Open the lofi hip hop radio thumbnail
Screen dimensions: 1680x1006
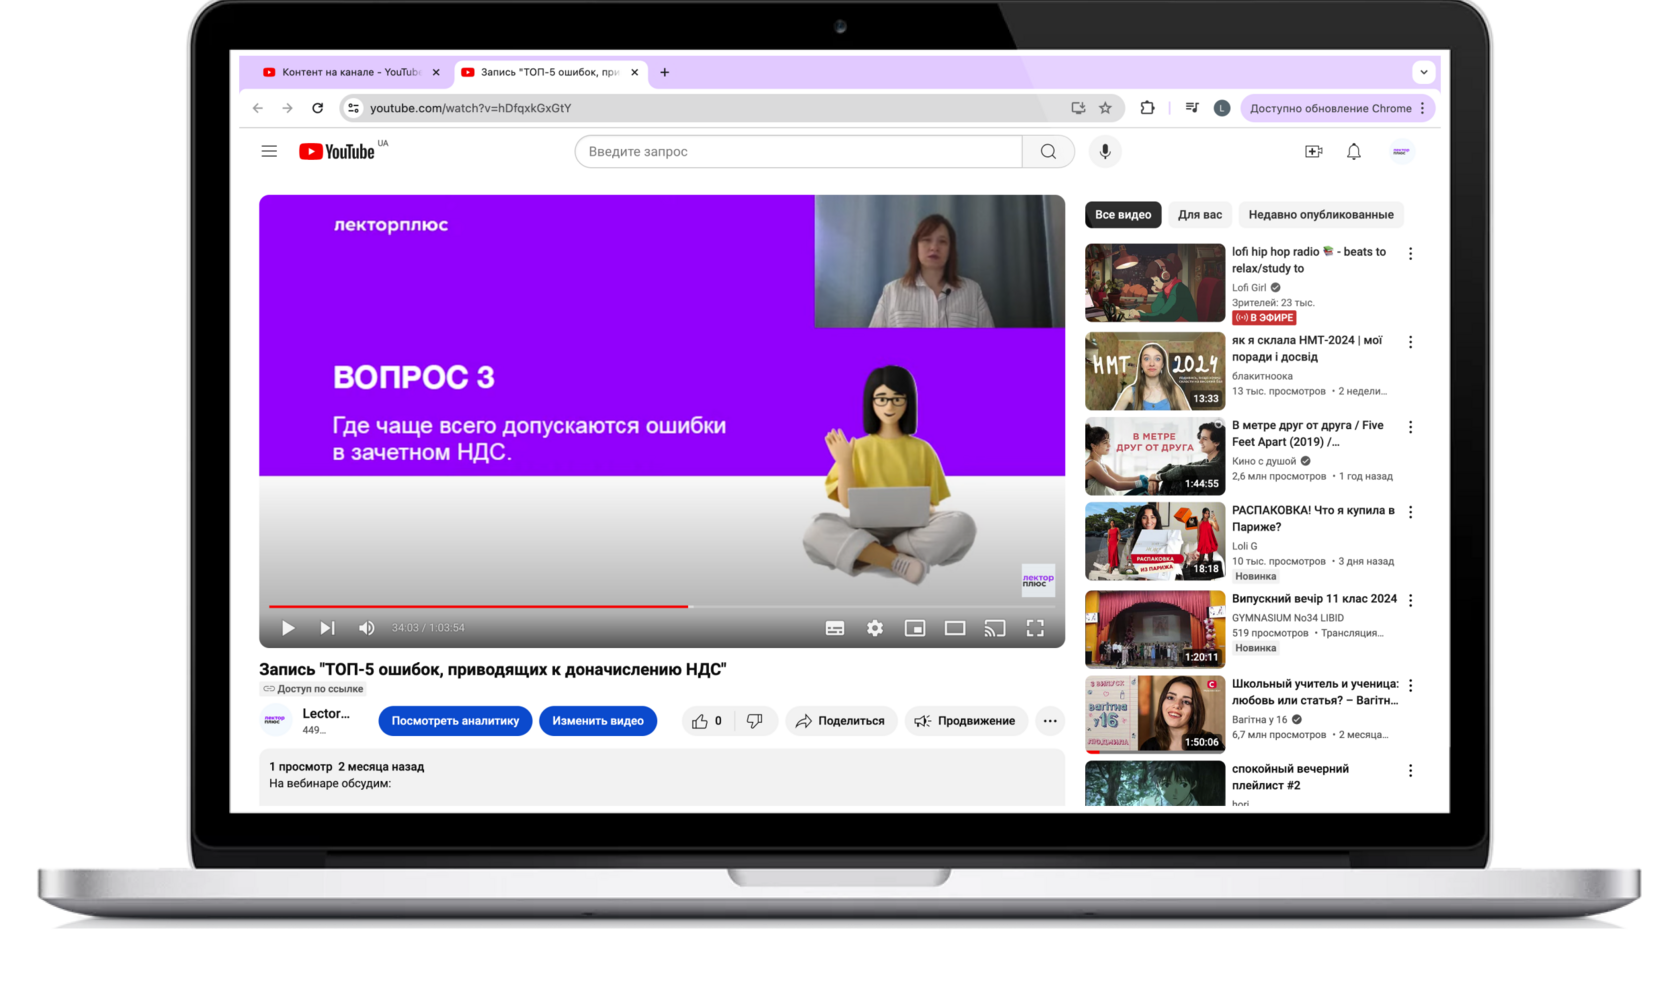point(1155,283)
